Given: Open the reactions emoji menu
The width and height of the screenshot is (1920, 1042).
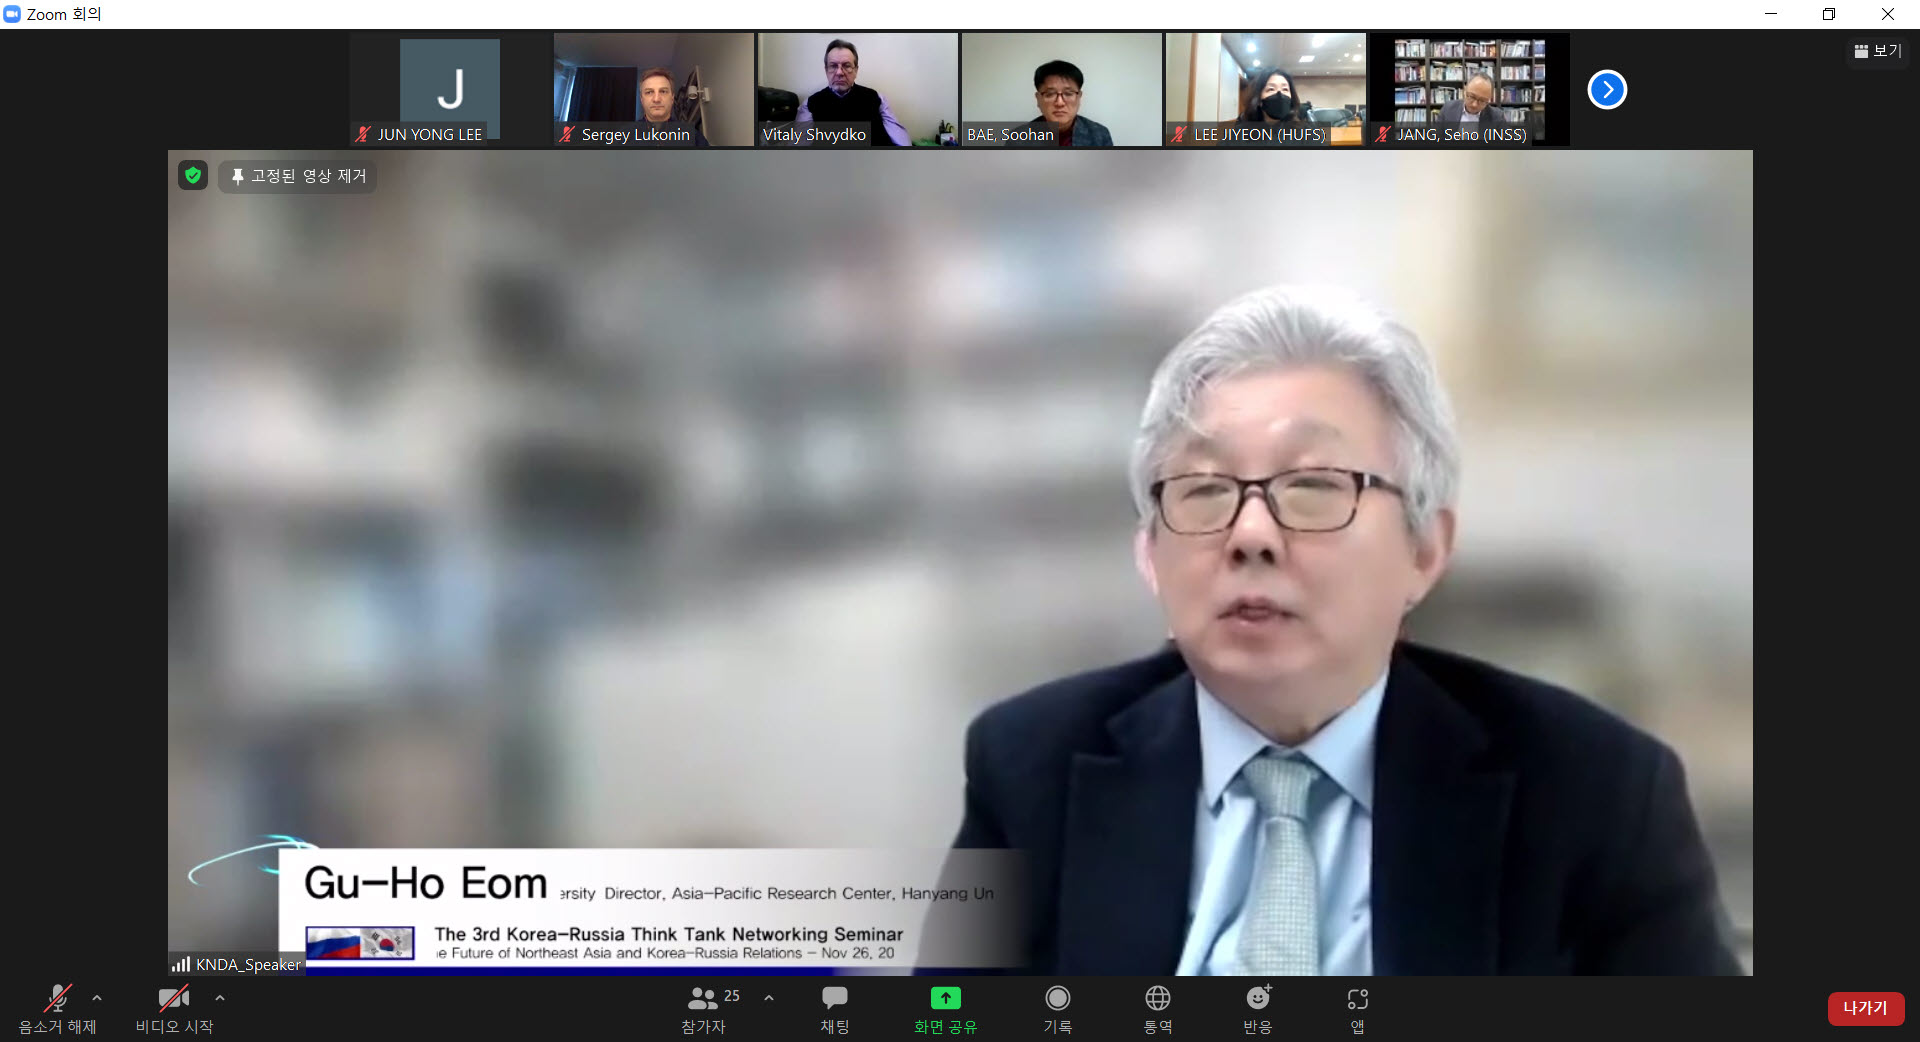Looking at the screenshot, I should tap(1257, 1007).
